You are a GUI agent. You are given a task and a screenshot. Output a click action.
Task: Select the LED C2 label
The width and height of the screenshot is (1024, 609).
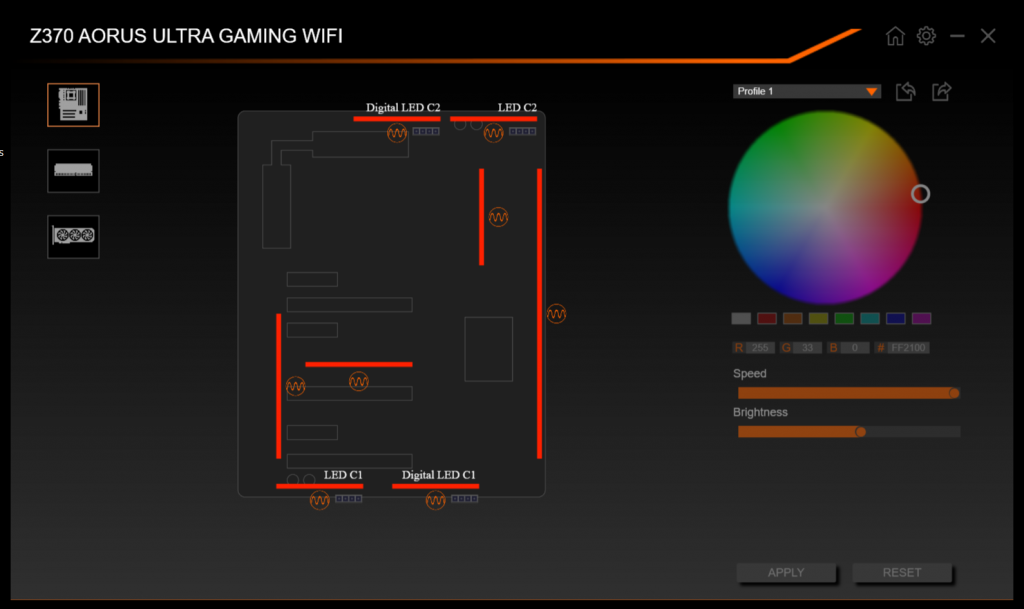pos(517,108)
